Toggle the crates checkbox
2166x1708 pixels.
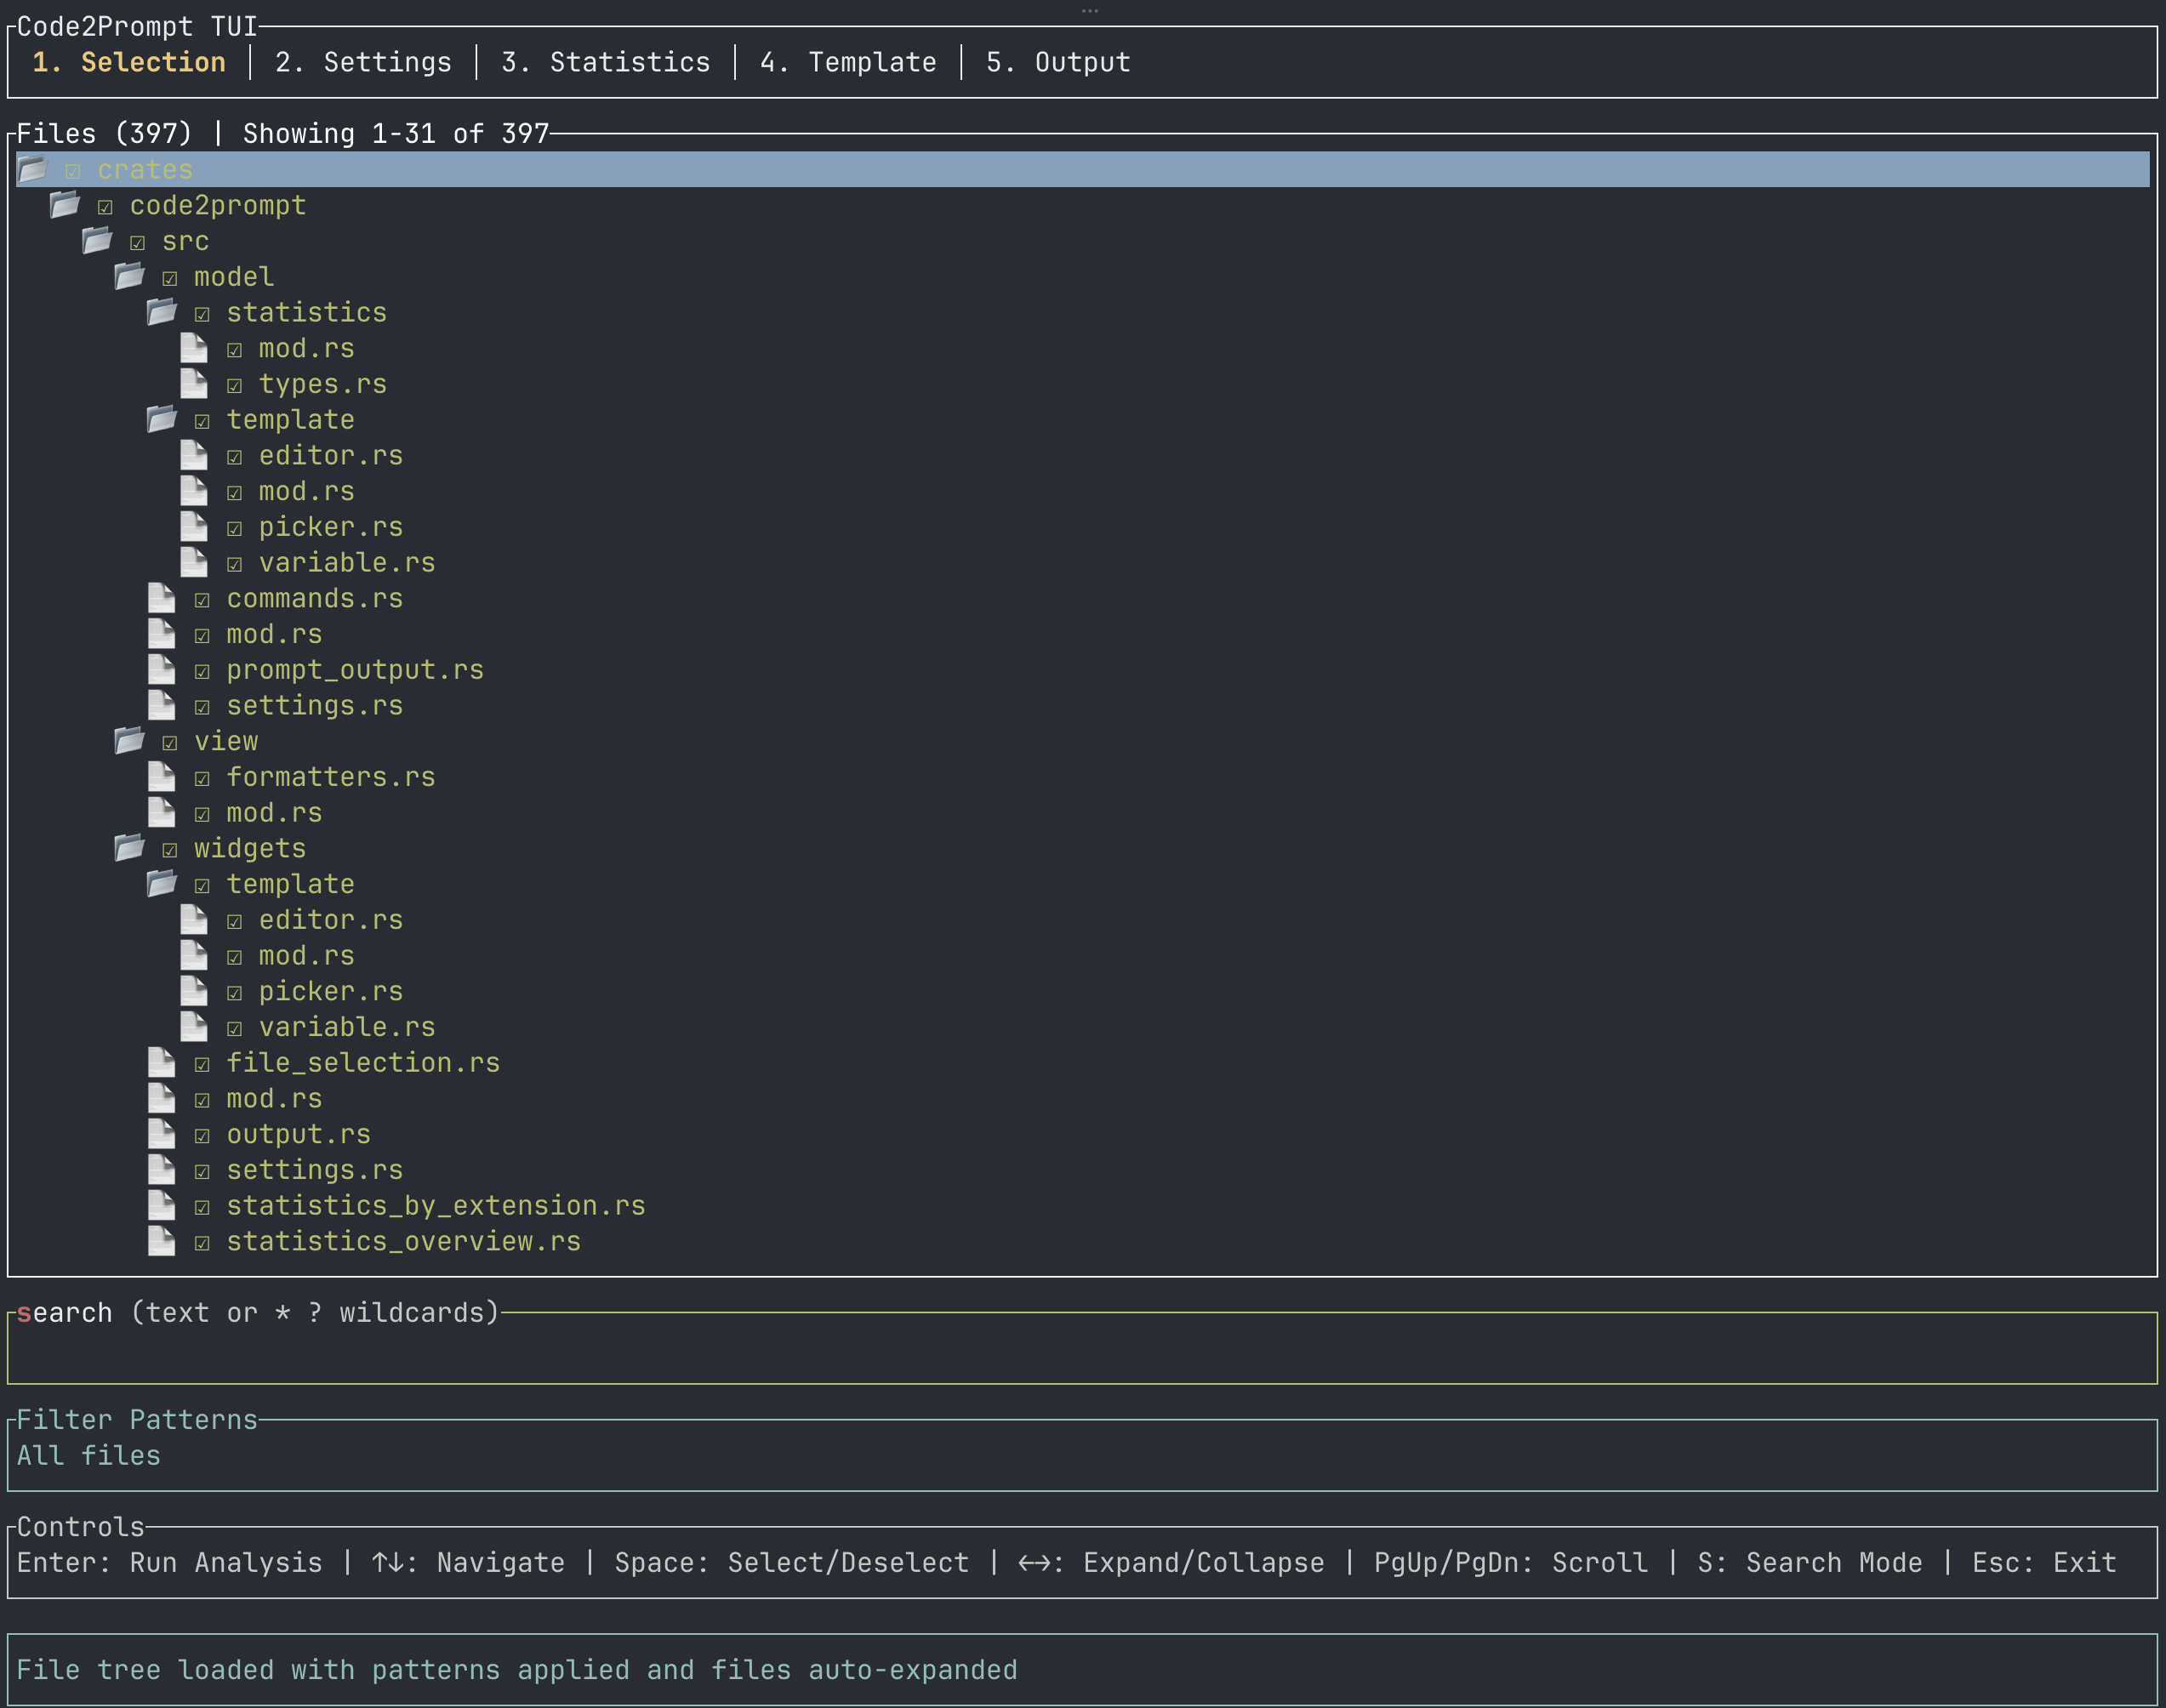tap(73, 171)
